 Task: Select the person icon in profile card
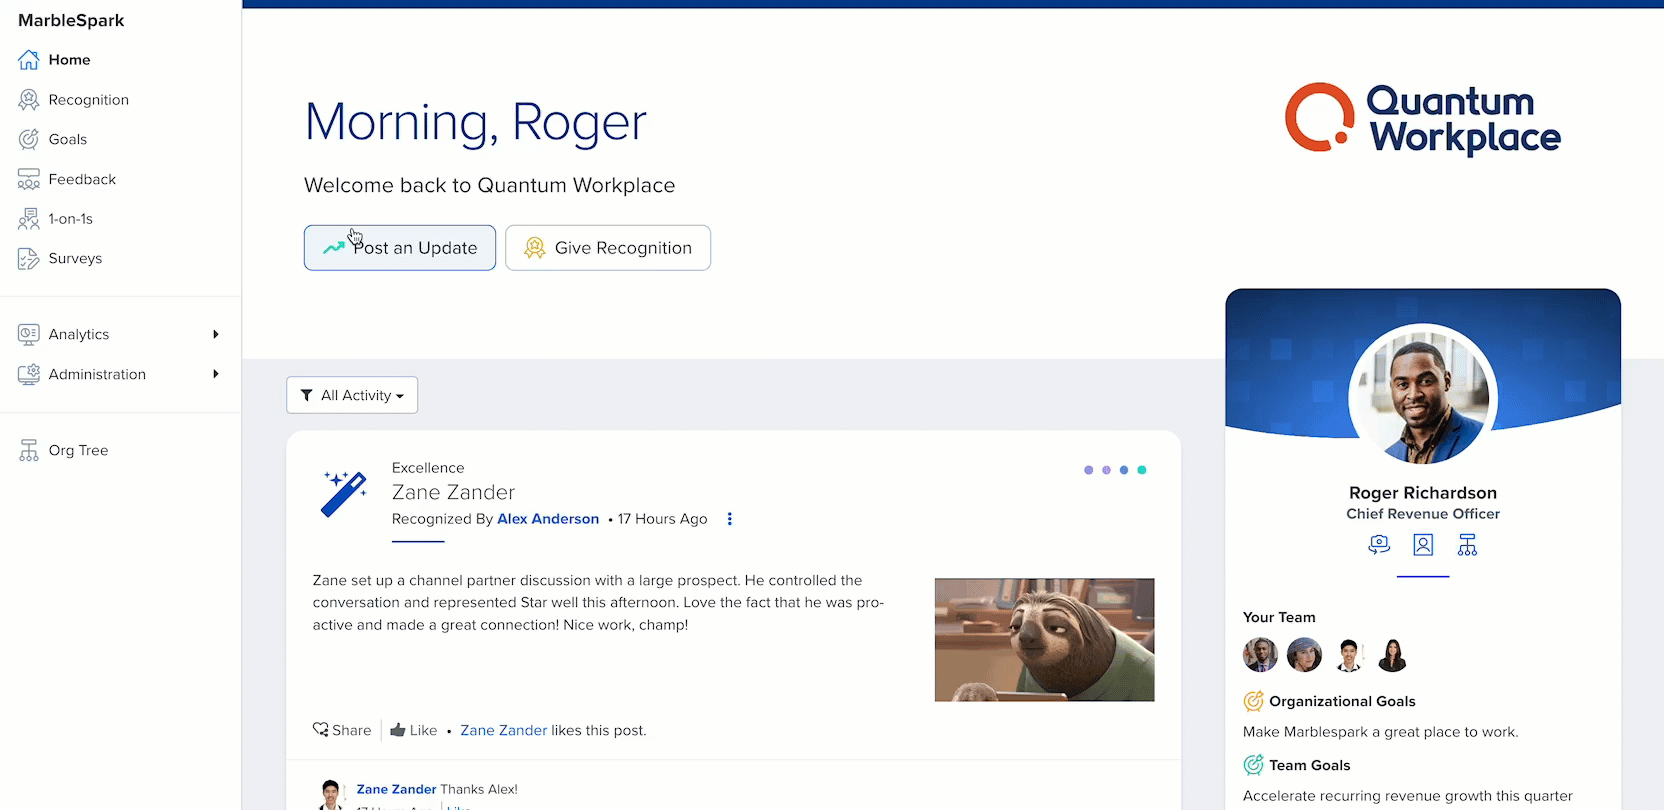(x=1423, y=545)
